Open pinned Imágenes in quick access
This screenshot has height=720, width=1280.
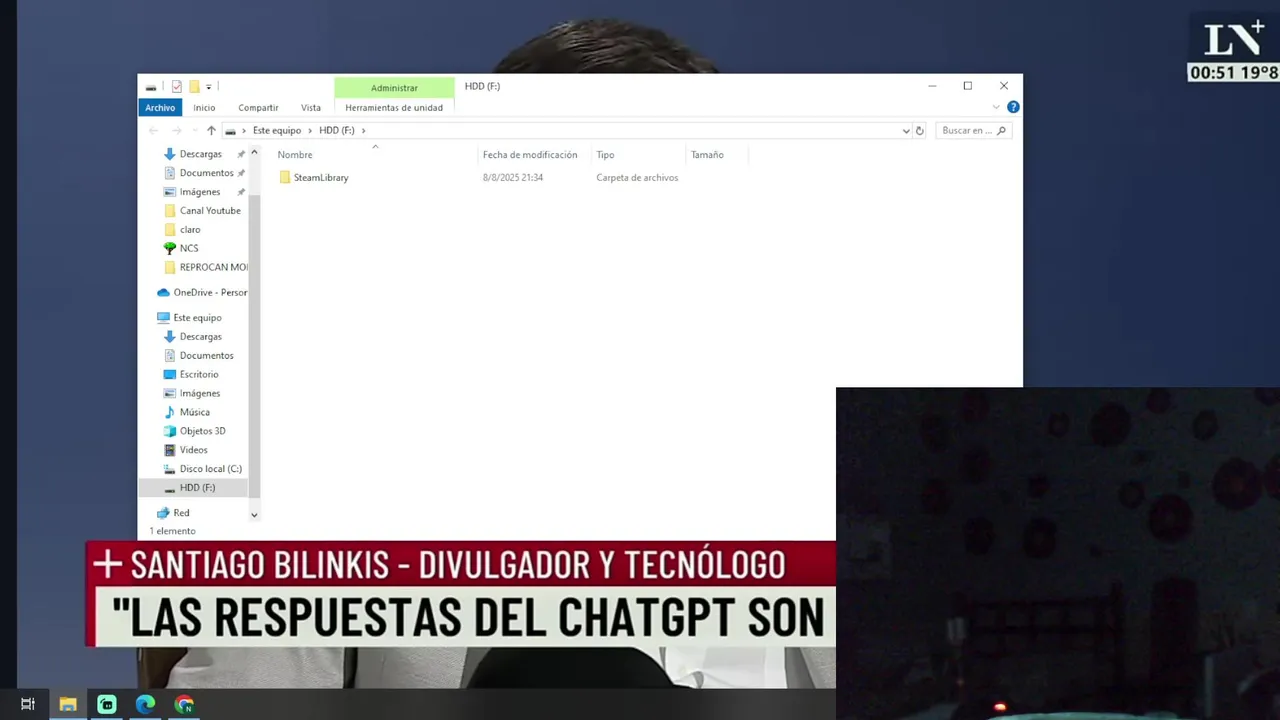coord(200,192)
